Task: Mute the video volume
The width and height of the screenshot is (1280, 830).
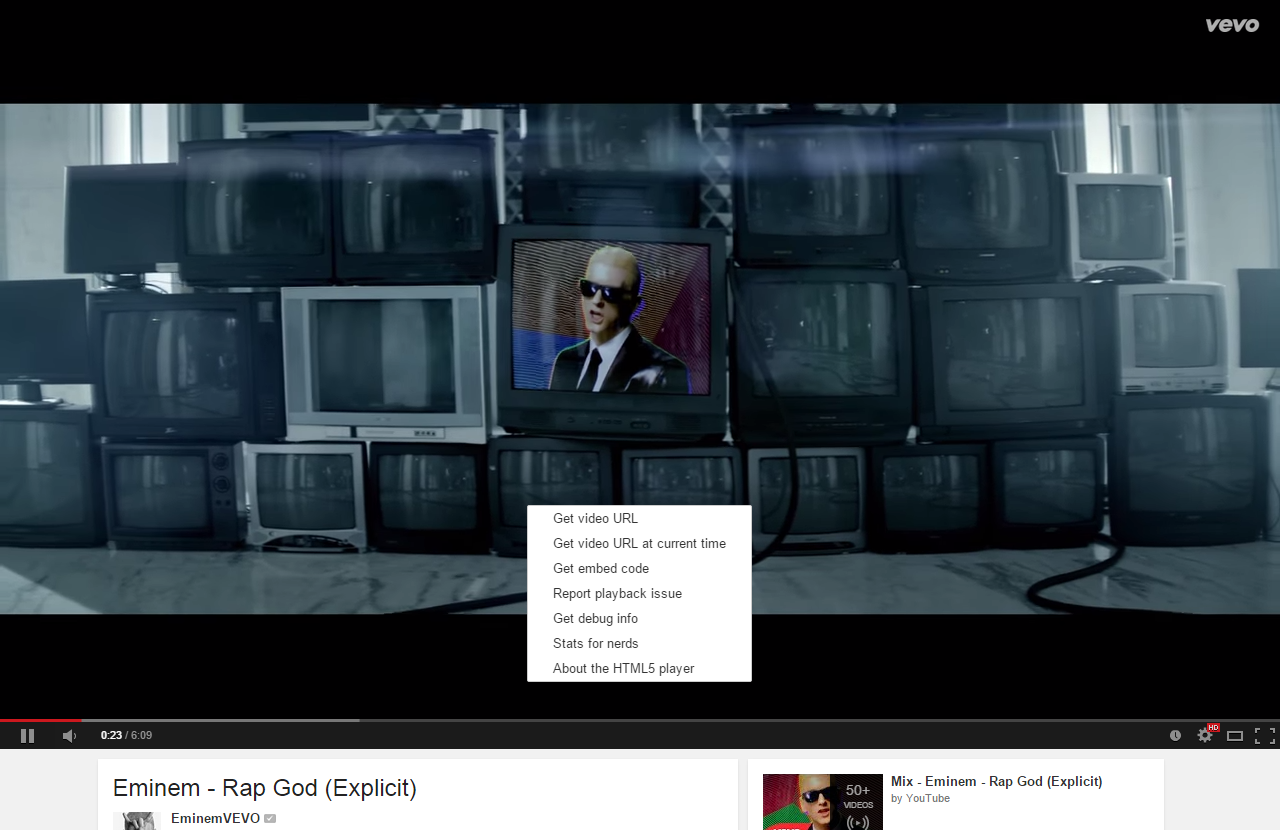Action: [69, 736]
